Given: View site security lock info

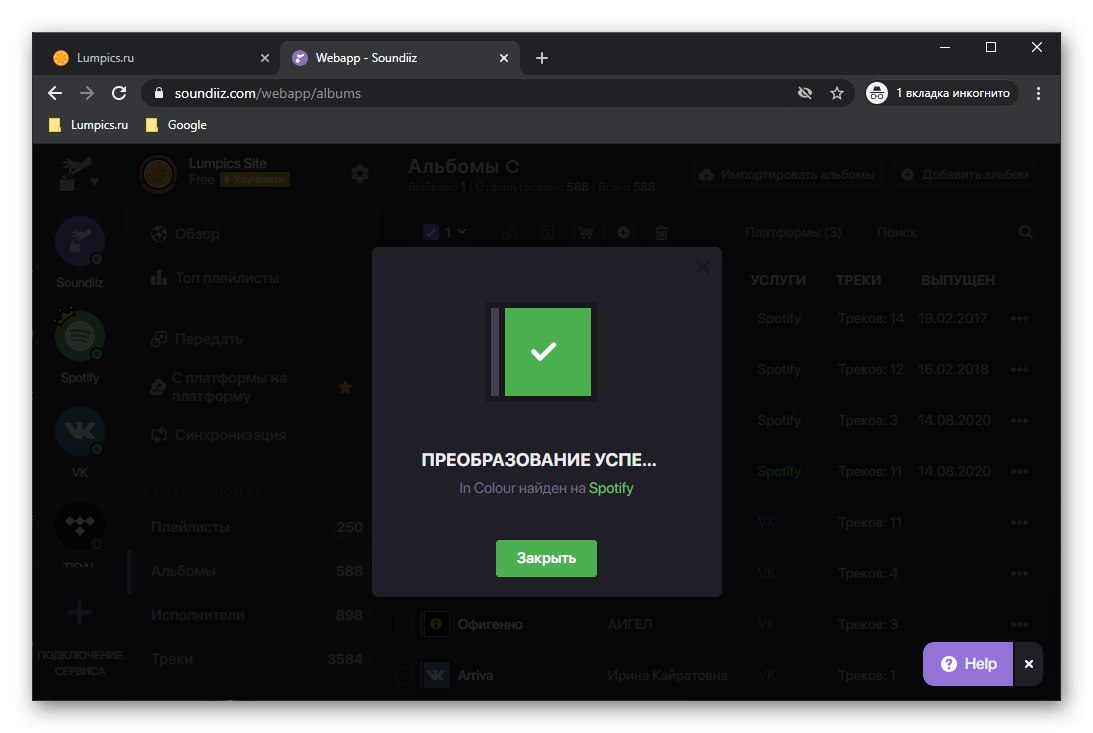Looking at the screenshot, I should click(x=158, y=93).
